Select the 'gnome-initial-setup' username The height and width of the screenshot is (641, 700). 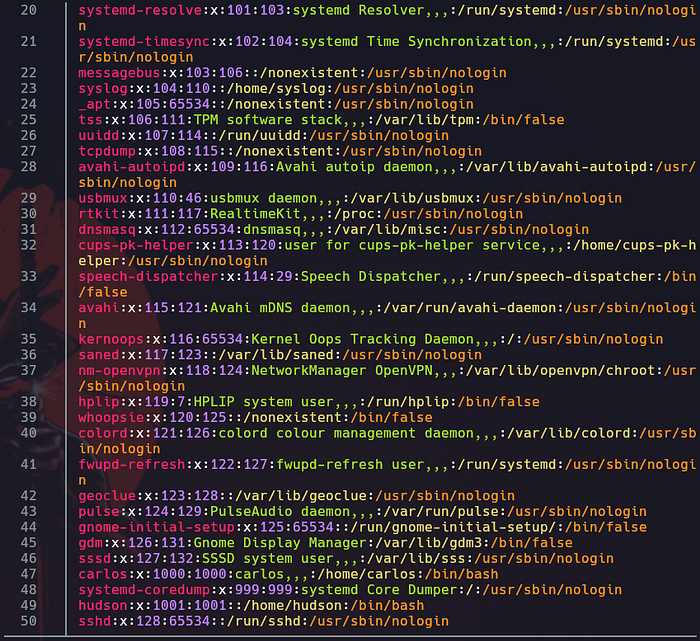coord(156,527)
